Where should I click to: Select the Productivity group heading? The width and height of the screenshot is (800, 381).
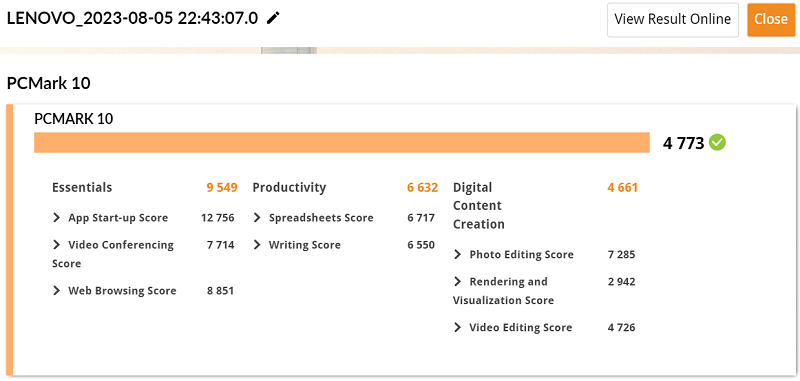tap(289, 187)
